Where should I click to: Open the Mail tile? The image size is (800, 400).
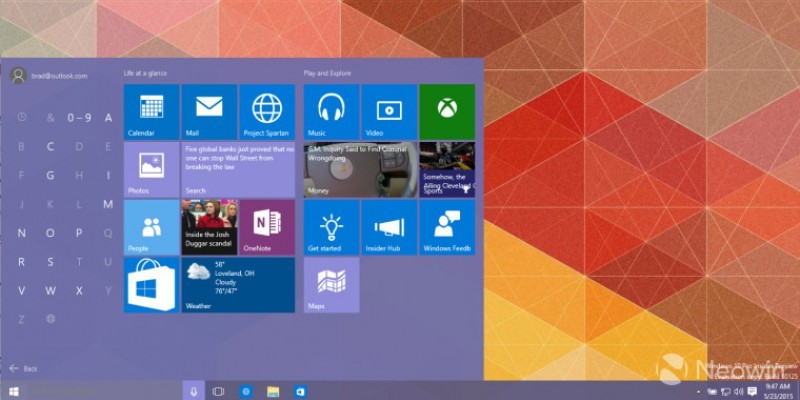(x=209, y=112)
